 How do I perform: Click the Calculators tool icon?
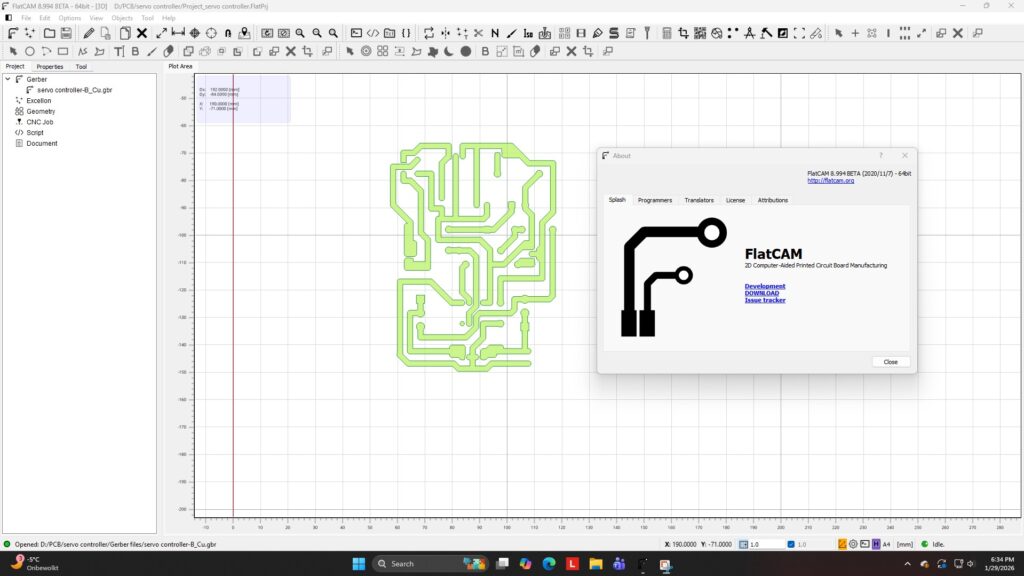pyautogui.click(x=666, y=33)
